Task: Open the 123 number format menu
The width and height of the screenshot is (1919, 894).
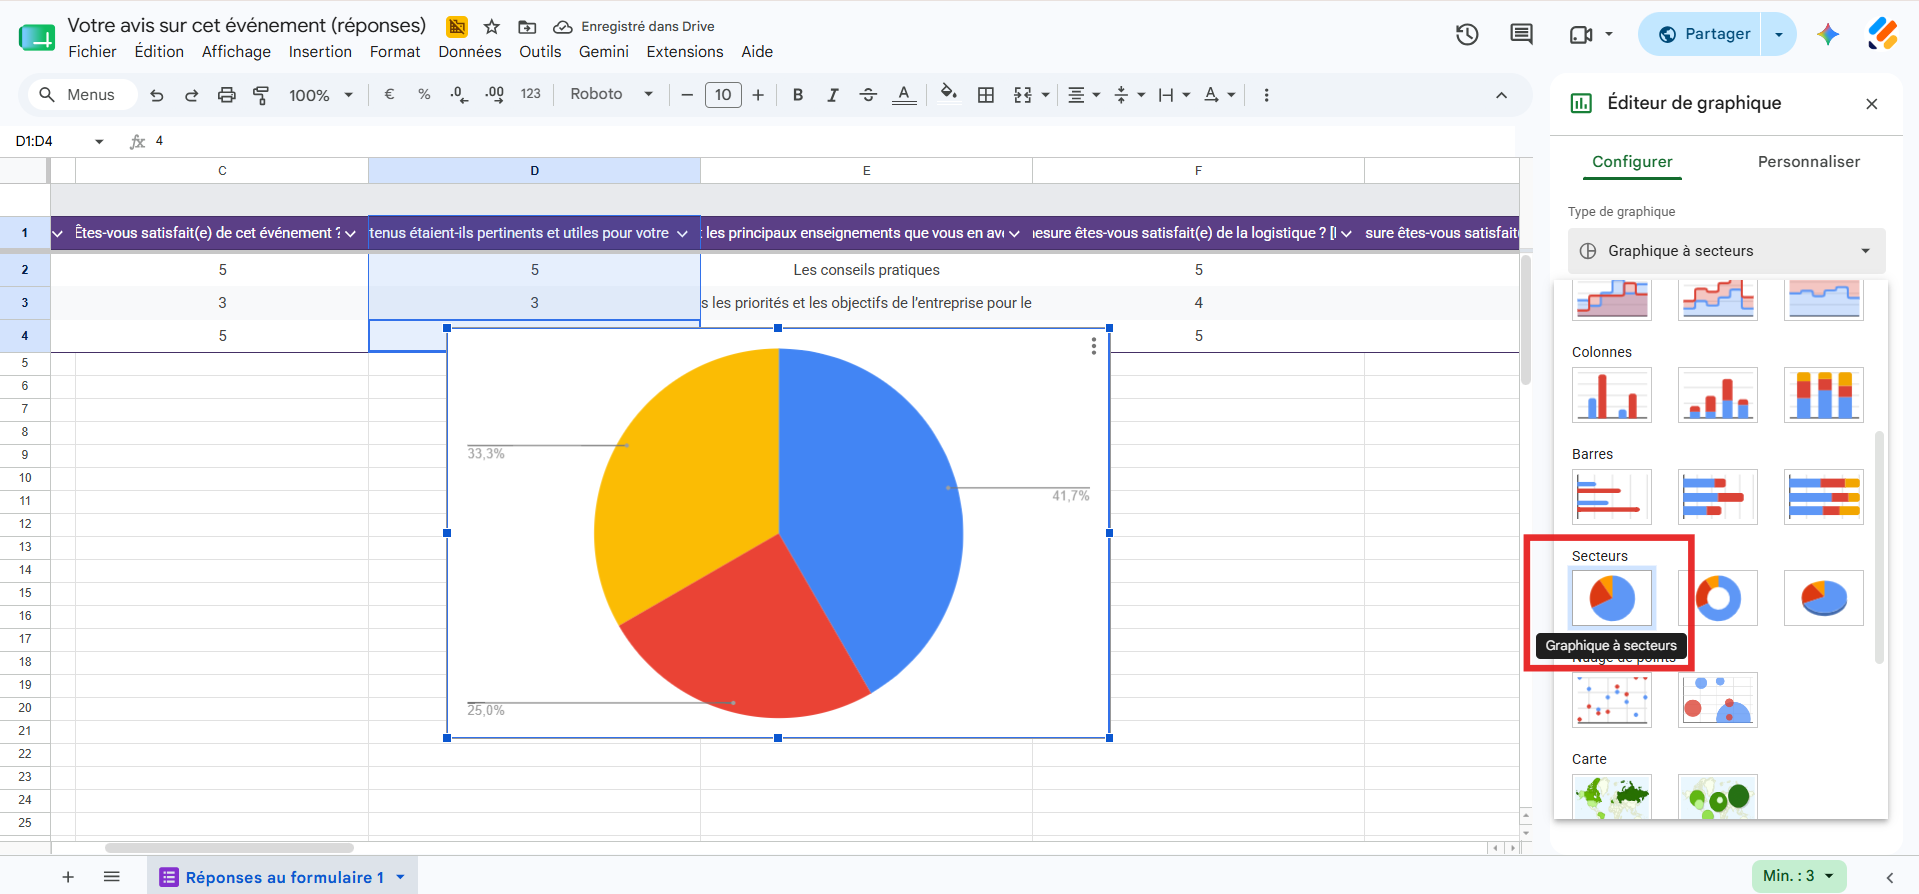Action: click(x=531, y=94)
